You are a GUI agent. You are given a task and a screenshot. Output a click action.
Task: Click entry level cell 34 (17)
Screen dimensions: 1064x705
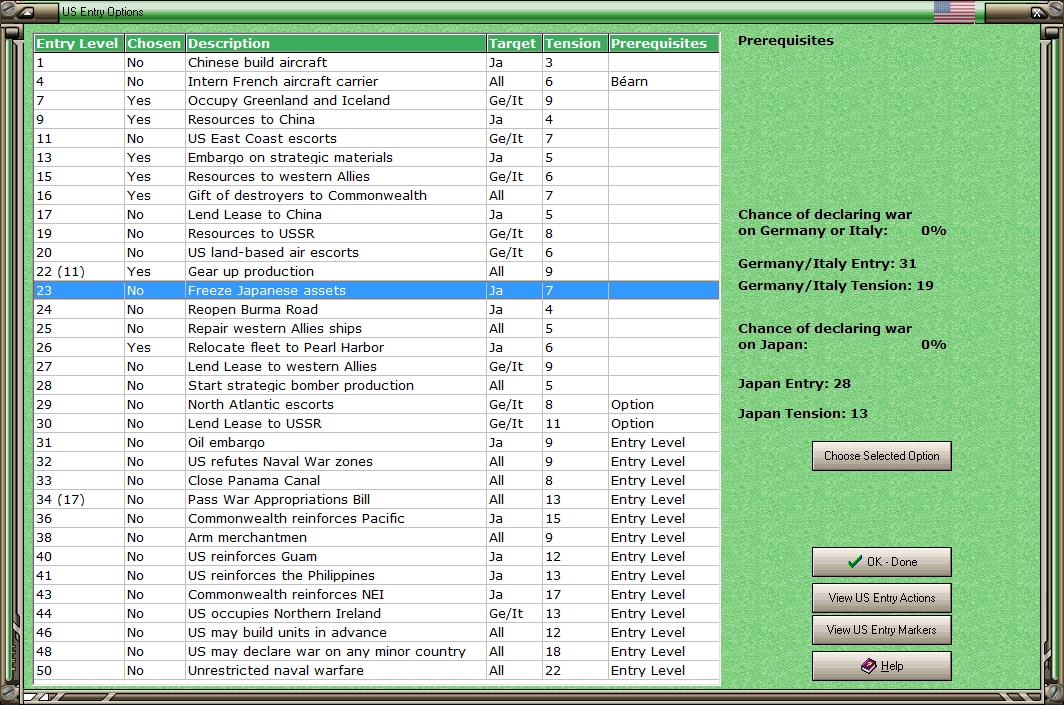pos(79,499)
